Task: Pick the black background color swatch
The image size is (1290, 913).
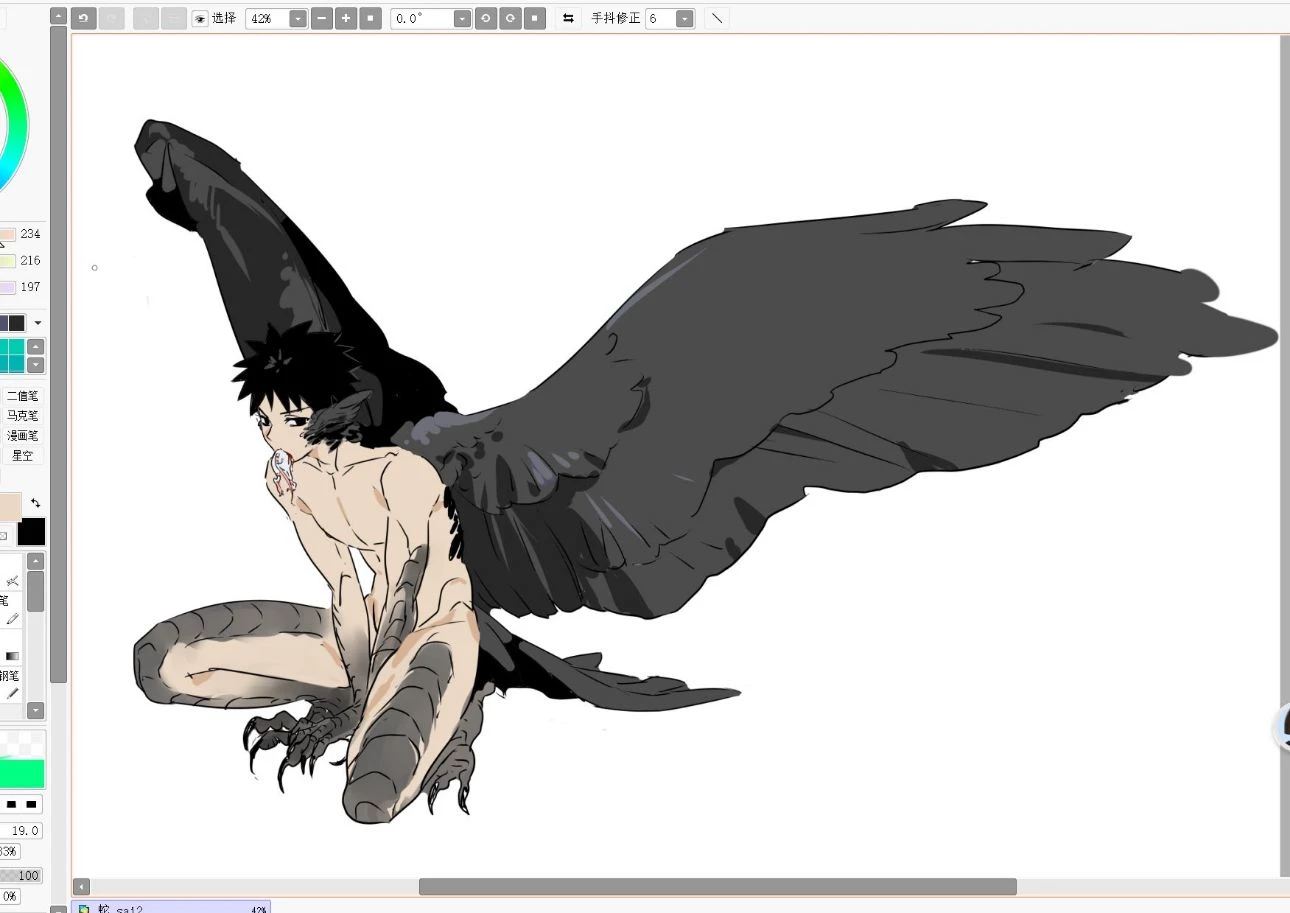Action: pyautogui.click(x=31, y=531)
